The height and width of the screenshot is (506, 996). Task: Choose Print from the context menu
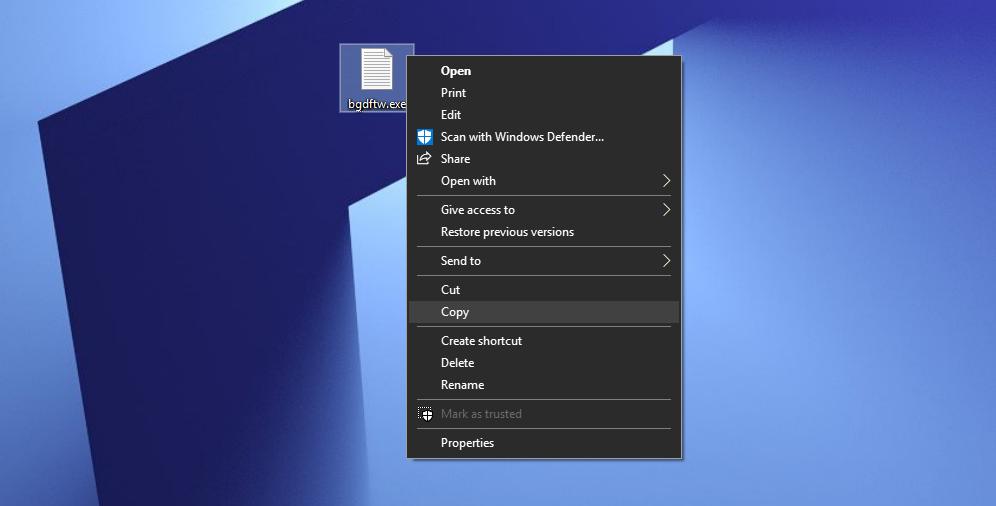[x=544, y=93]
